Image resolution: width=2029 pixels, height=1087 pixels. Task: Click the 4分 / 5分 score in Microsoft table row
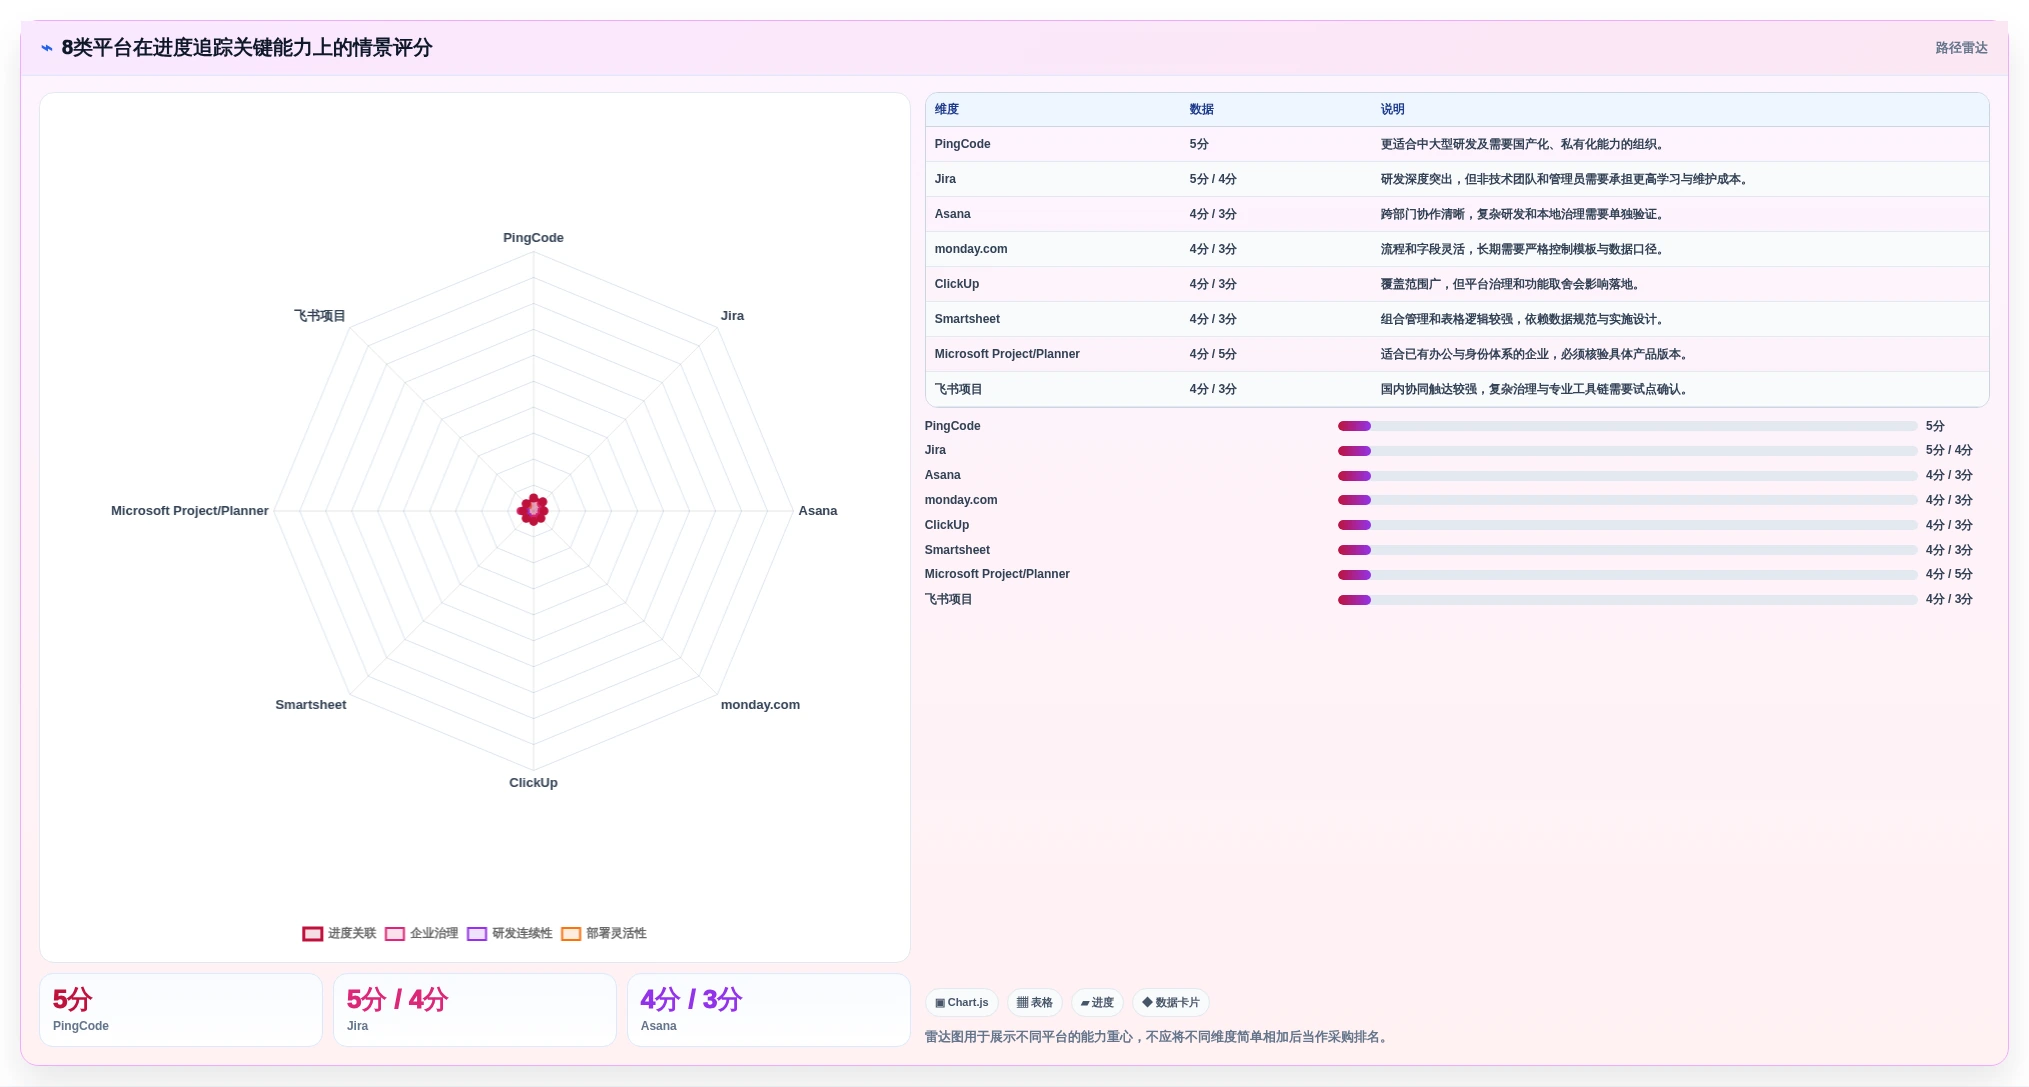[x=1213, y=354]
